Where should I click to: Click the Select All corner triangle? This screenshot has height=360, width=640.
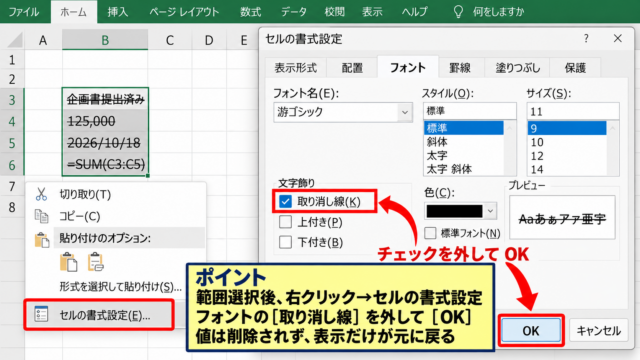15,40
